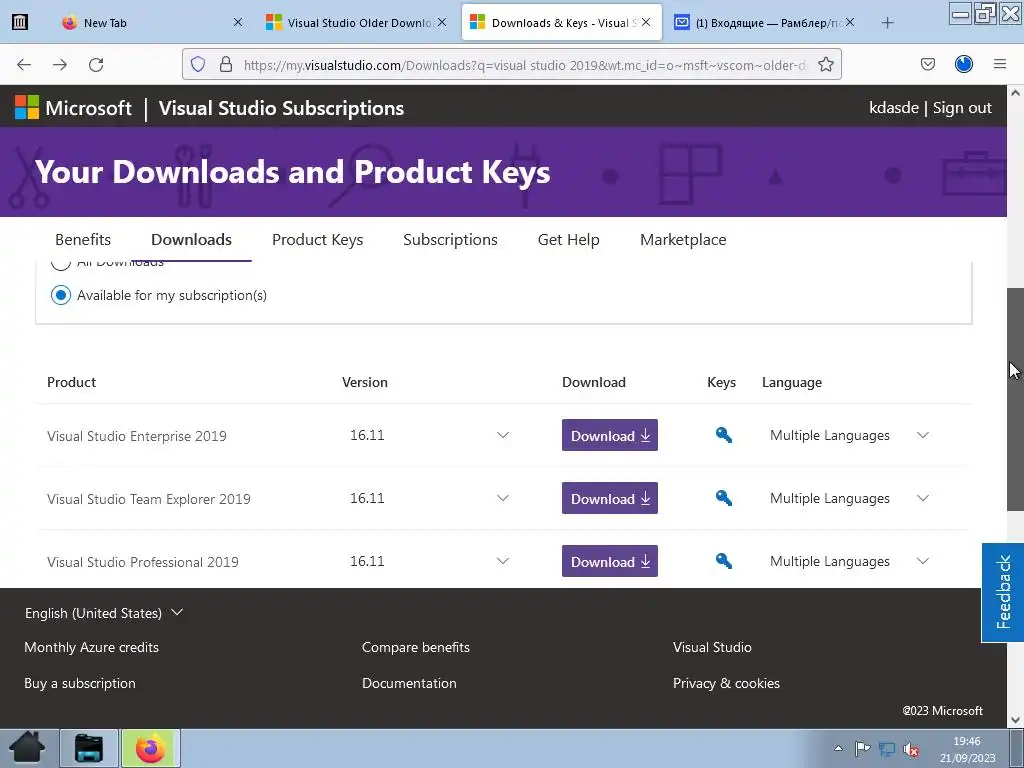Click the page vertical scrollbar thumb
This screenshot has width=1024, height=768.
pyautogui.click(x=1016, y=400)
